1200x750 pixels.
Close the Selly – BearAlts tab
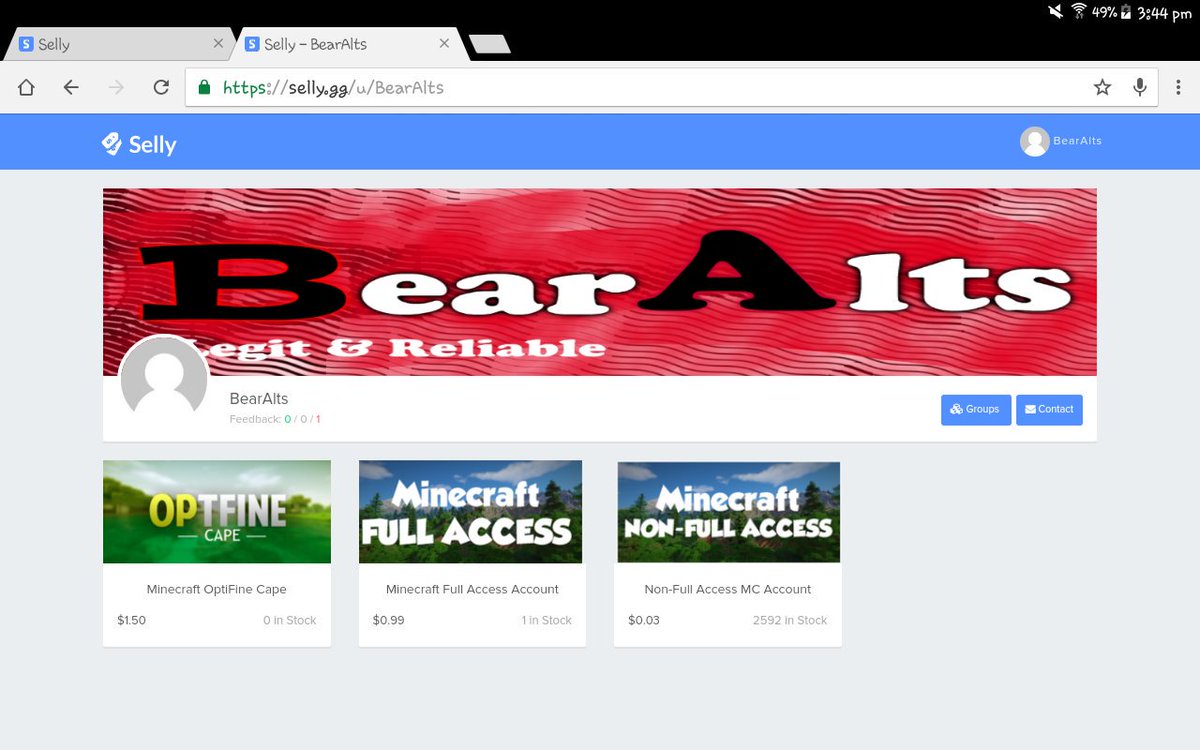point(445,44)
